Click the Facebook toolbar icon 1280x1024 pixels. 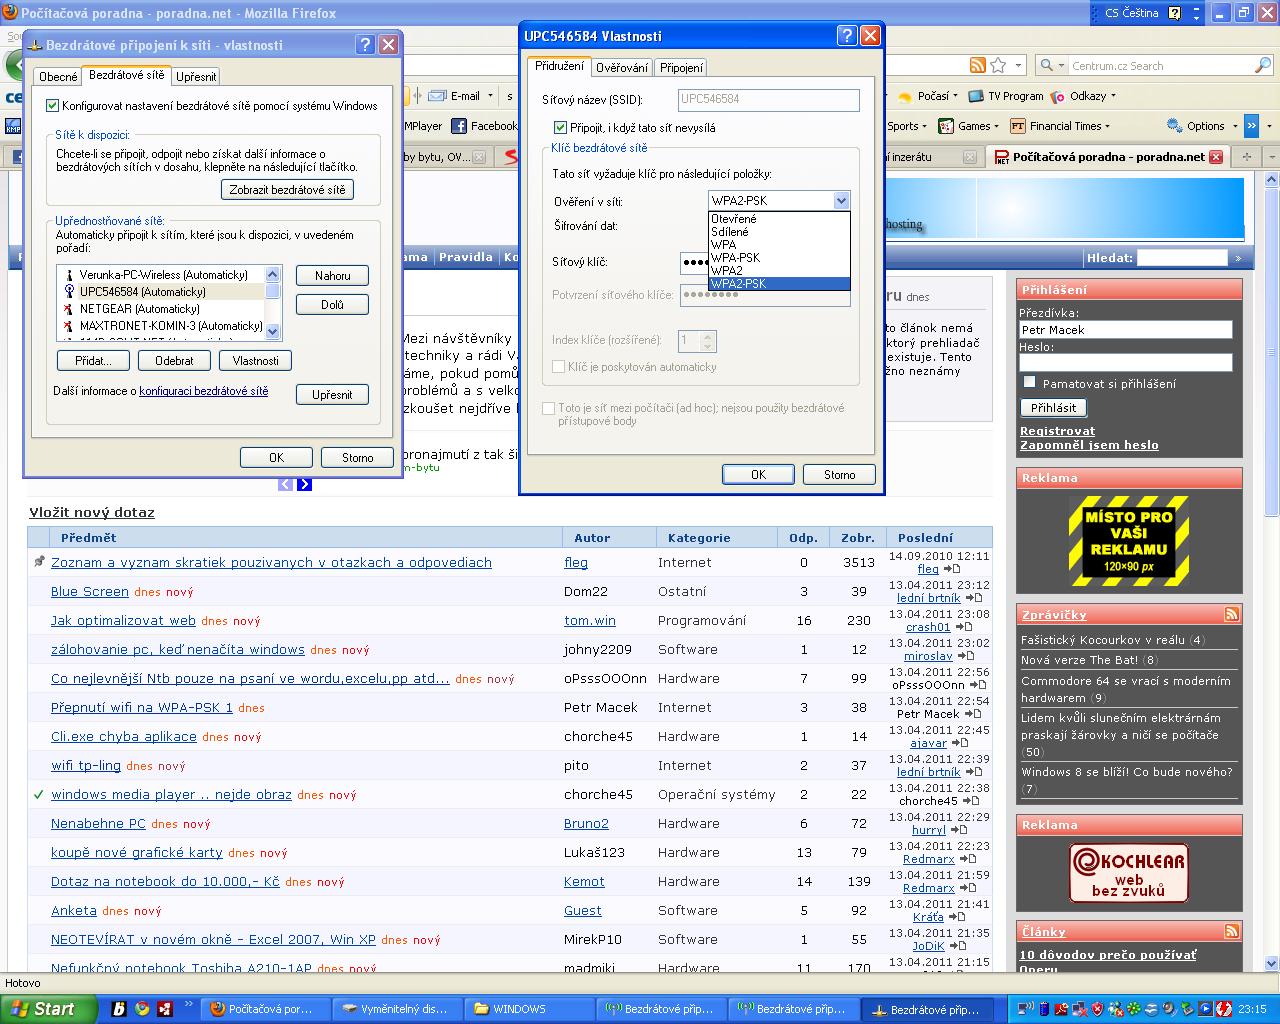pos(460,126)
